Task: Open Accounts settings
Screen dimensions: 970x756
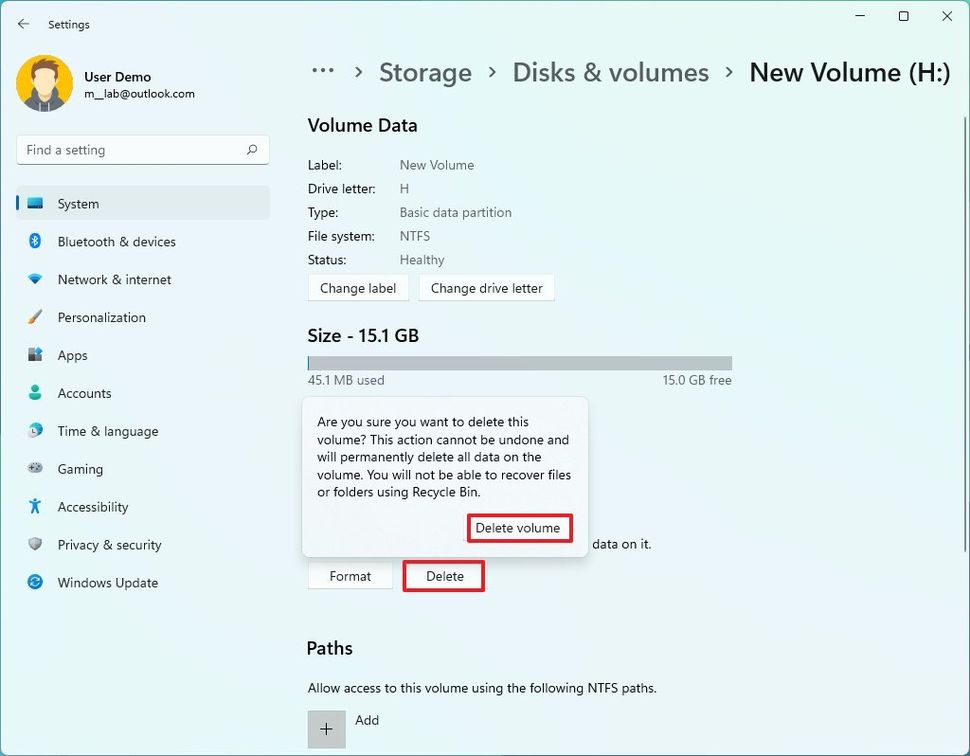Action: tap(84, 393)
